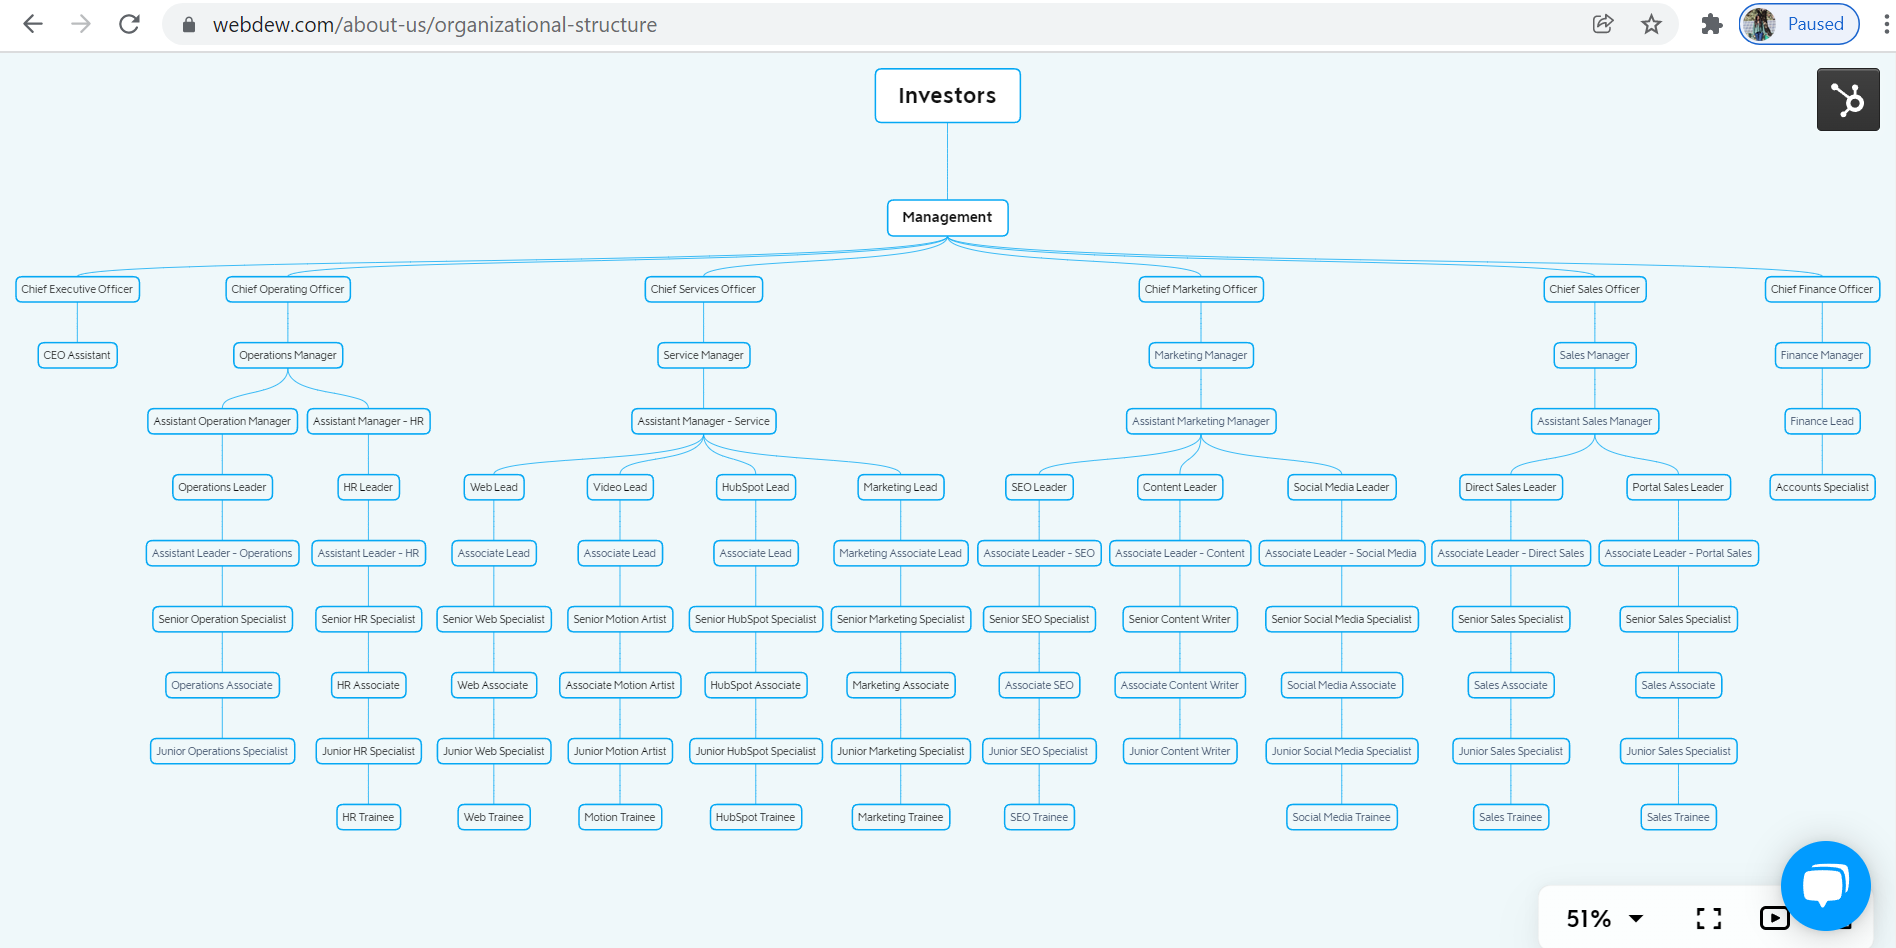Open the Paused profile button

(x=1799, y=24)
